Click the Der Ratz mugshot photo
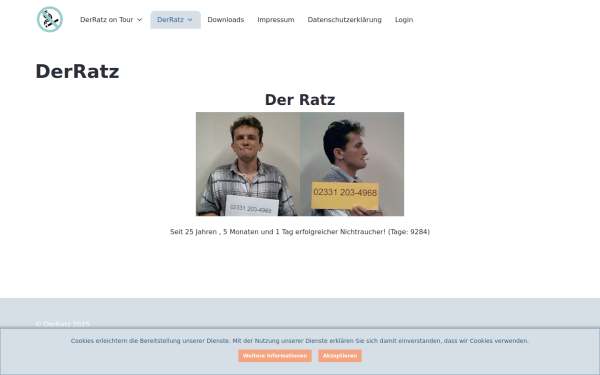 pyautogui.click(x=300, y=164)
